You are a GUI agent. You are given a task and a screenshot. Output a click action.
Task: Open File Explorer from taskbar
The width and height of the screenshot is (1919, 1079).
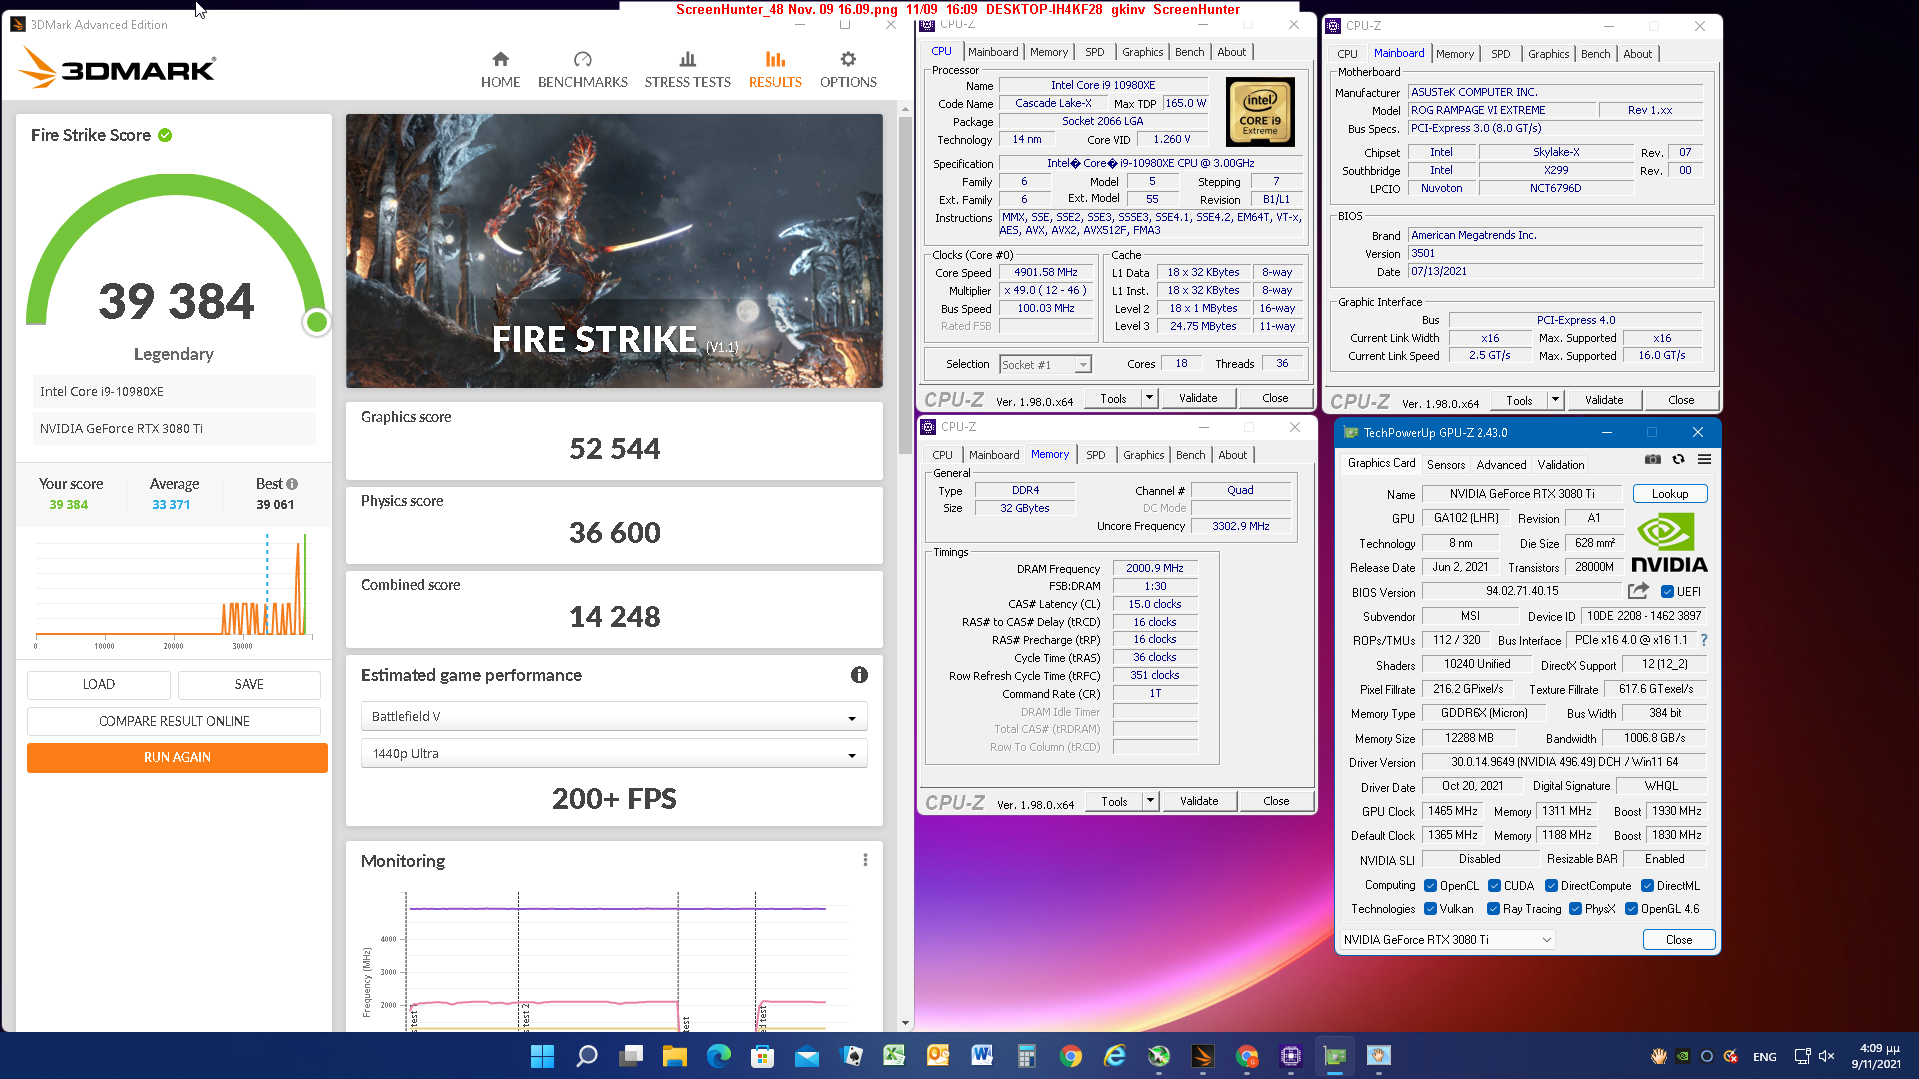[x=675, y=1056]
